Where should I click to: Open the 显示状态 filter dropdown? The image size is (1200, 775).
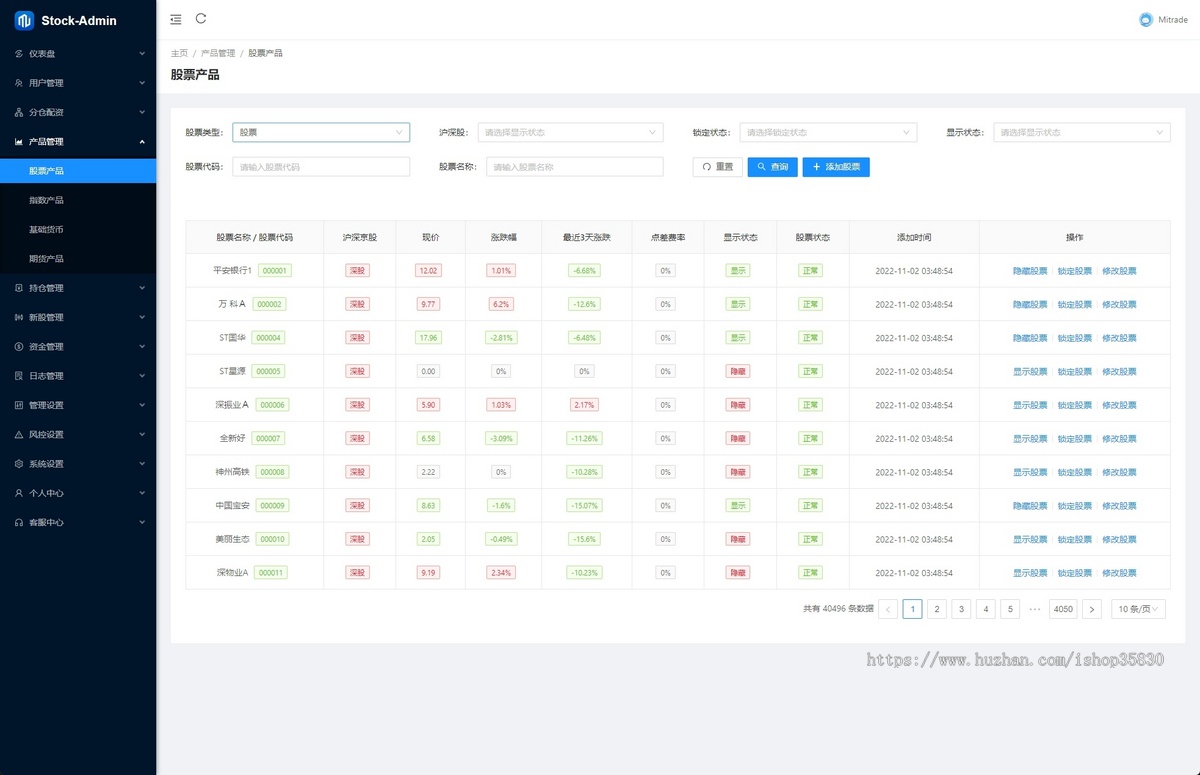[1082, 132]
